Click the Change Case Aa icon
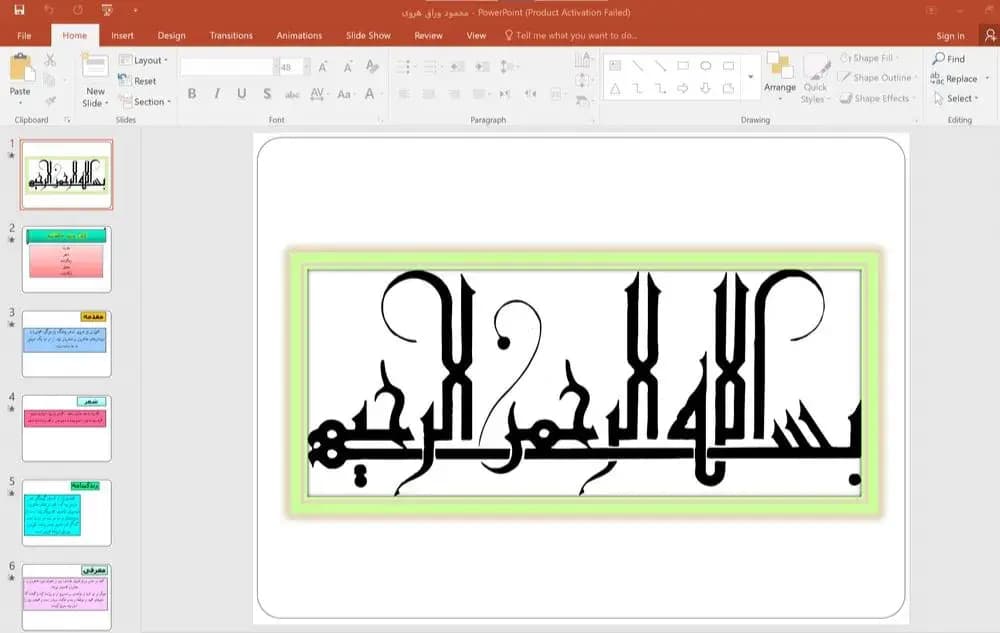This screenshot has width=1000, height=633. (x=344, y=94)
